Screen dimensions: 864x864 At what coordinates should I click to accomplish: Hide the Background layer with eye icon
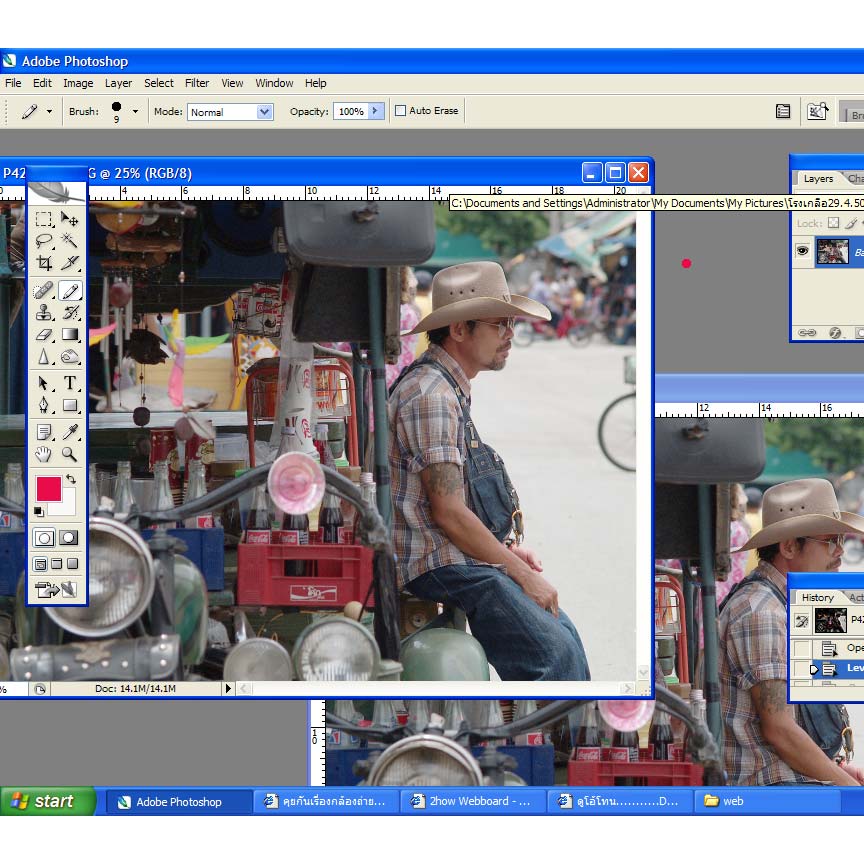pos(802,252)
